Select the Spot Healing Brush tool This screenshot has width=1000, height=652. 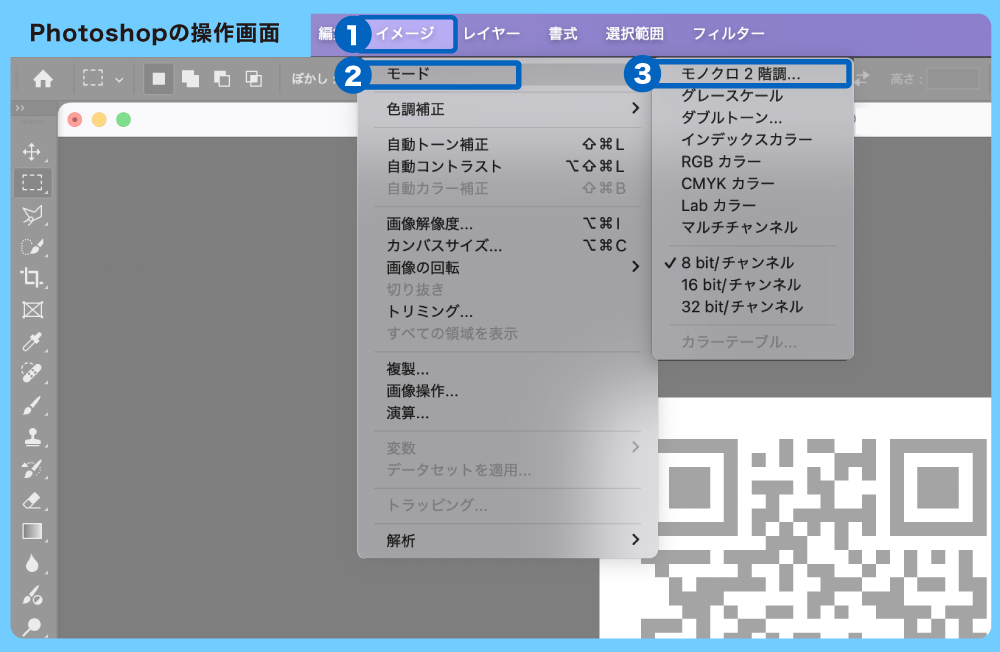click(32, 373)
